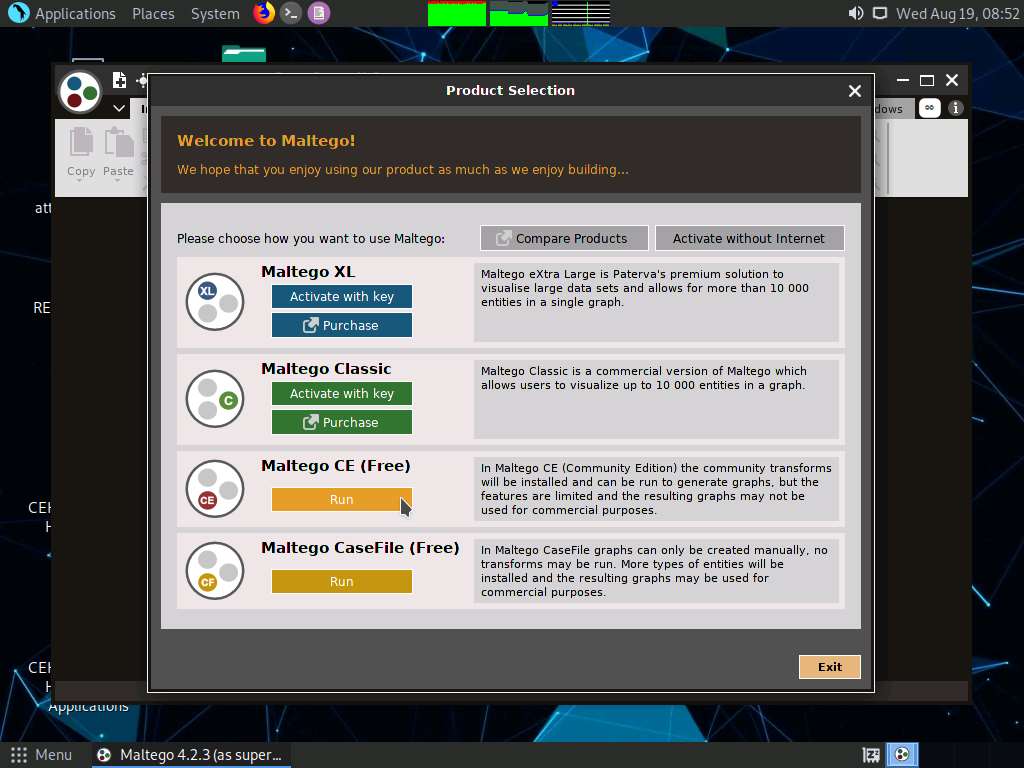Open the text editor launcher in the panel
Image resolution: width=1024 pixels, height=768 pixels.
[x=319, y=13]
